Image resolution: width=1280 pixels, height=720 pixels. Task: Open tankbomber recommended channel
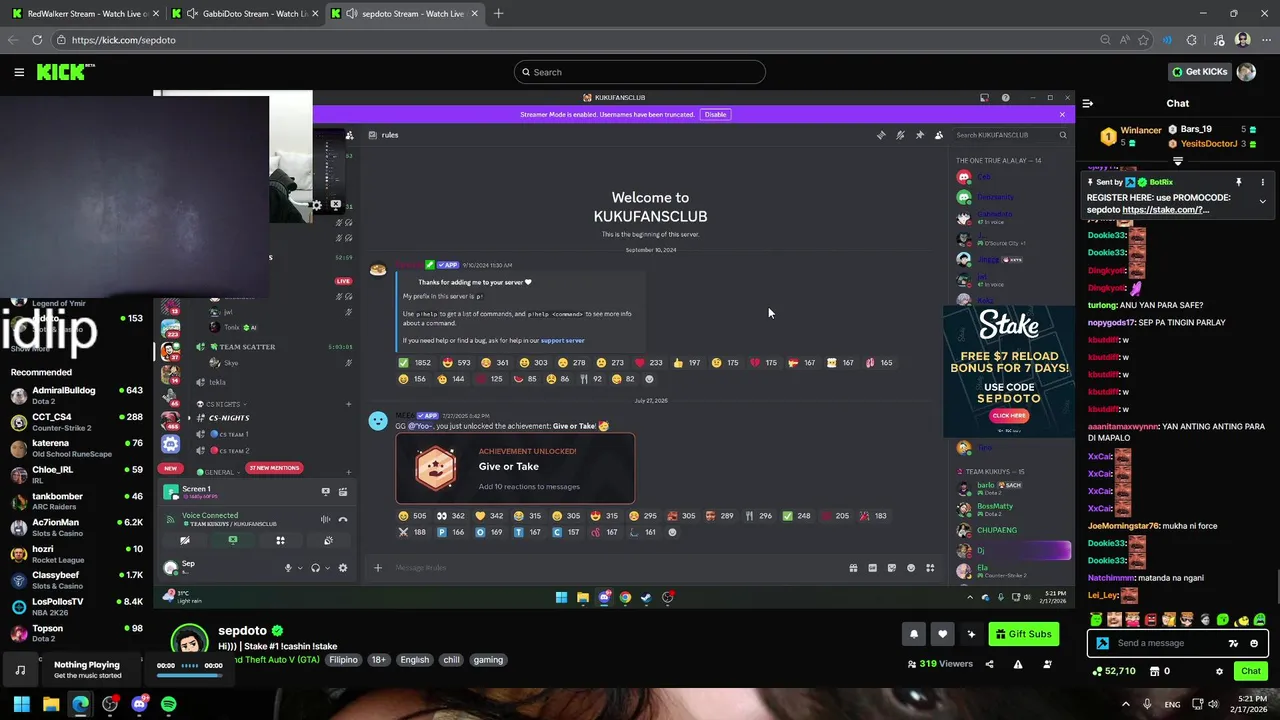coord(77,501)
